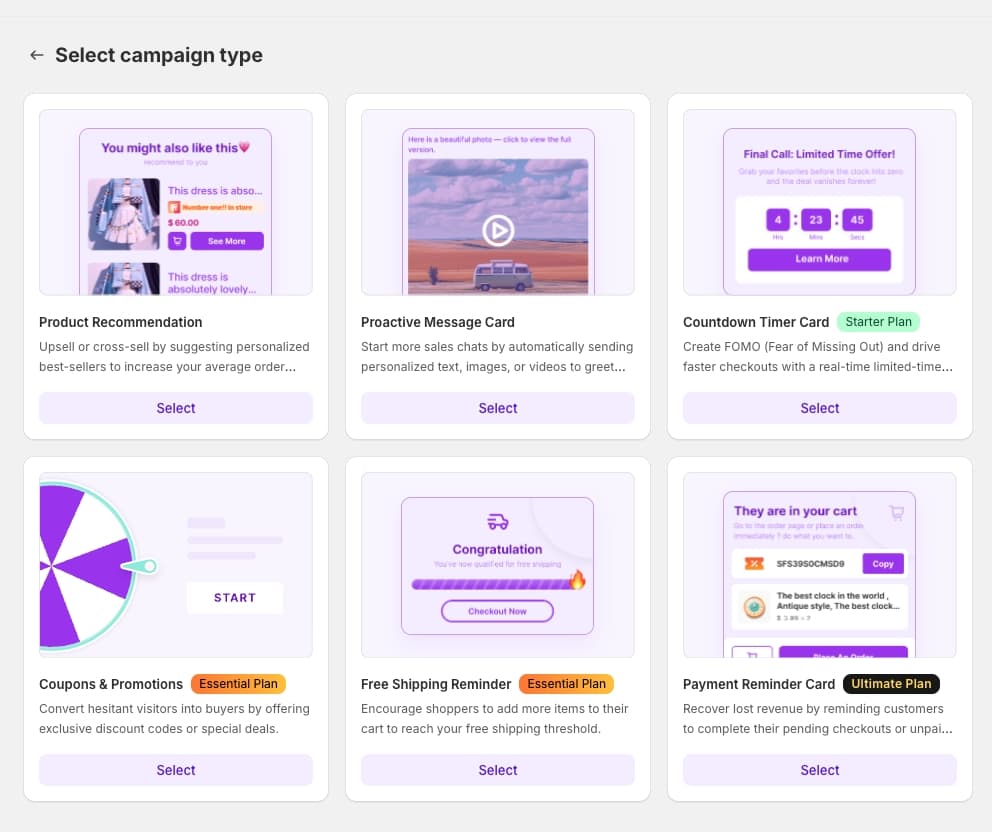Click the Select campaign type heading
Screen dimensions: 992x832
pyautogui.click(x=159, y=55)
